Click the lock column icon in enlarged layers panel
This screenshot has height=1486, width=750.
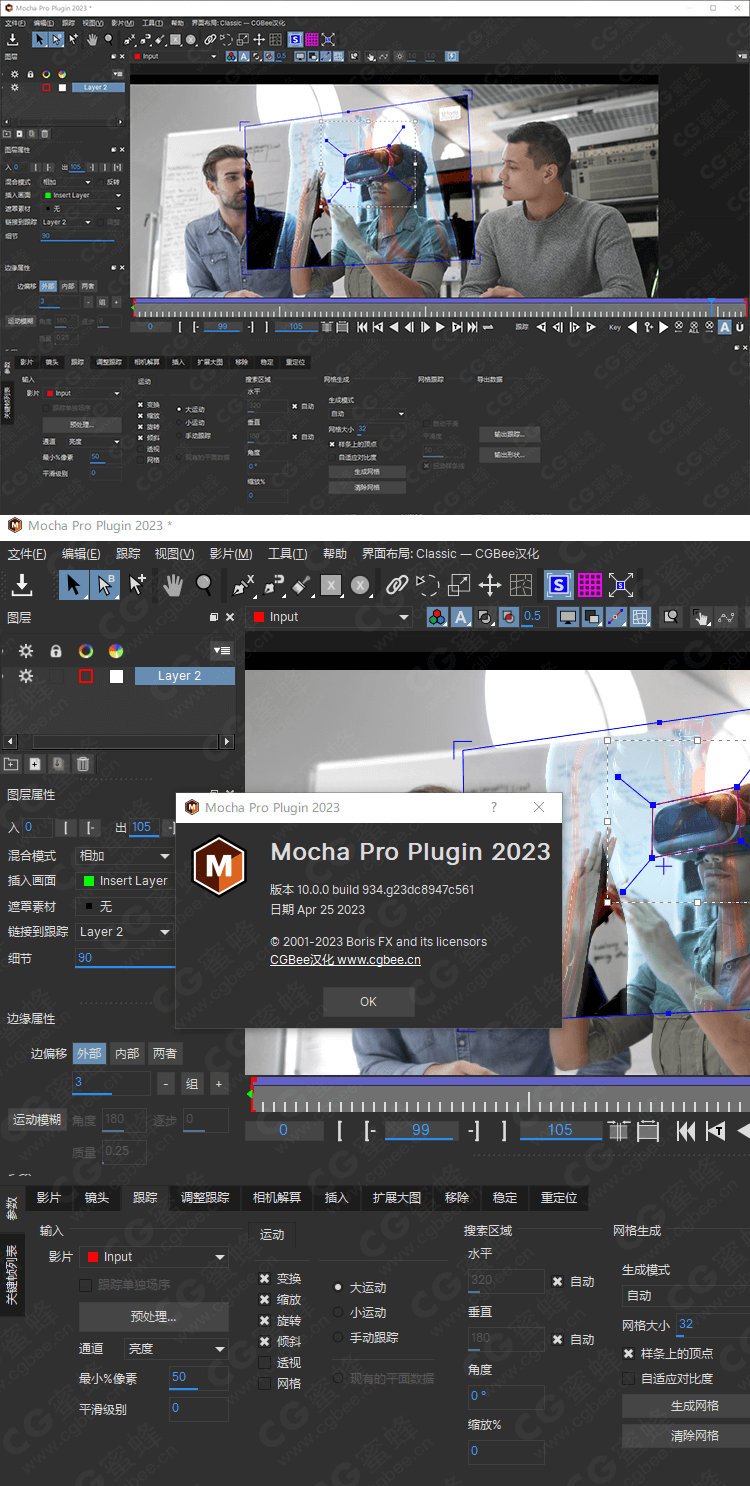point(56,651)
